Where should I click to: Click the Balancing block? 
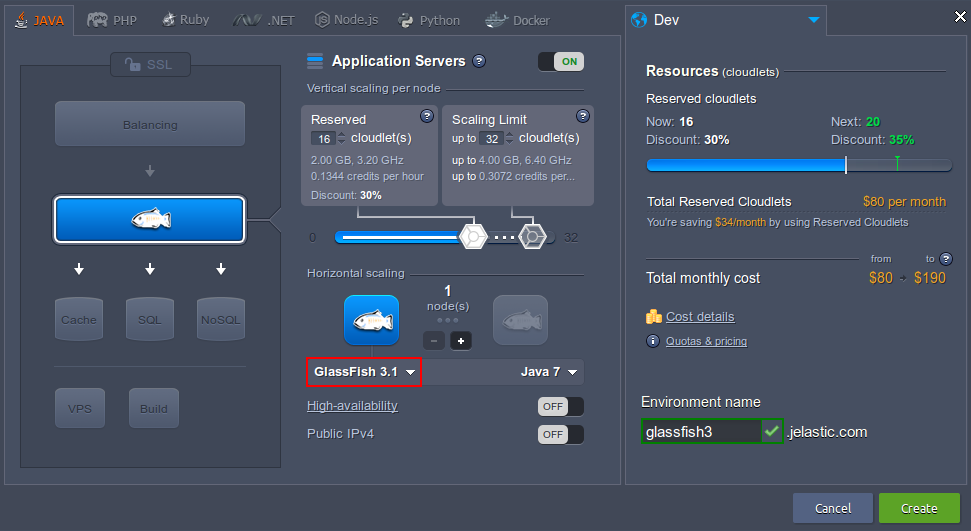150,125
